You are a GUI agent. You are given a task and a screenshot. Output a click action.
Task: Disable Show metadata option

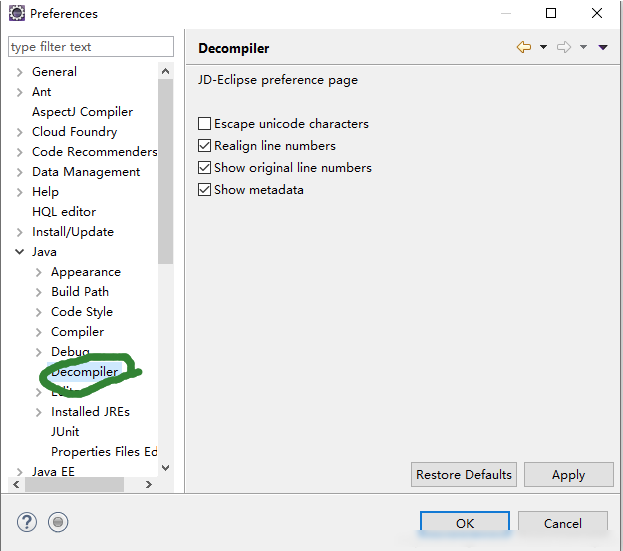pyautogui.click(x=205, y=190)
